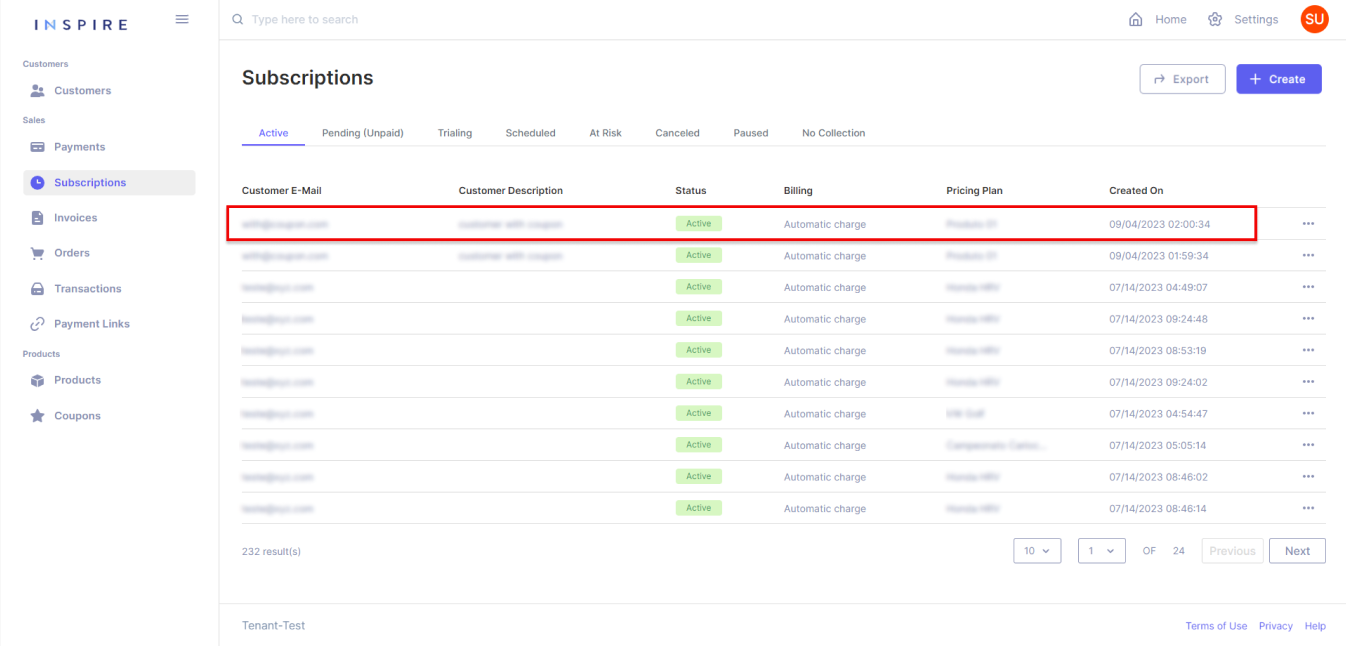Open actions menu for 07/14/2023 04:54:47 row
The width and height of the screenshot is (1346, 646).
pos(1308,414)
